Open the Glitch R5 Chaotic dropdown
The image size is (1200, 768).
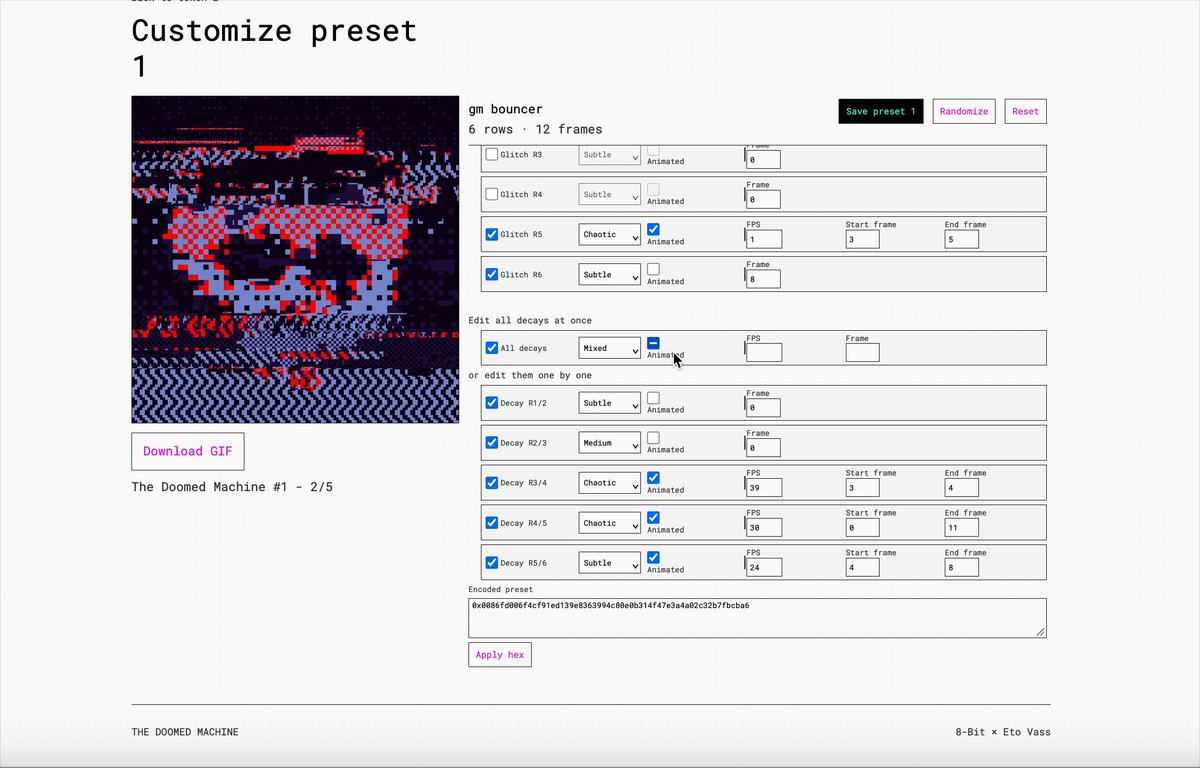tap(610, 235)
